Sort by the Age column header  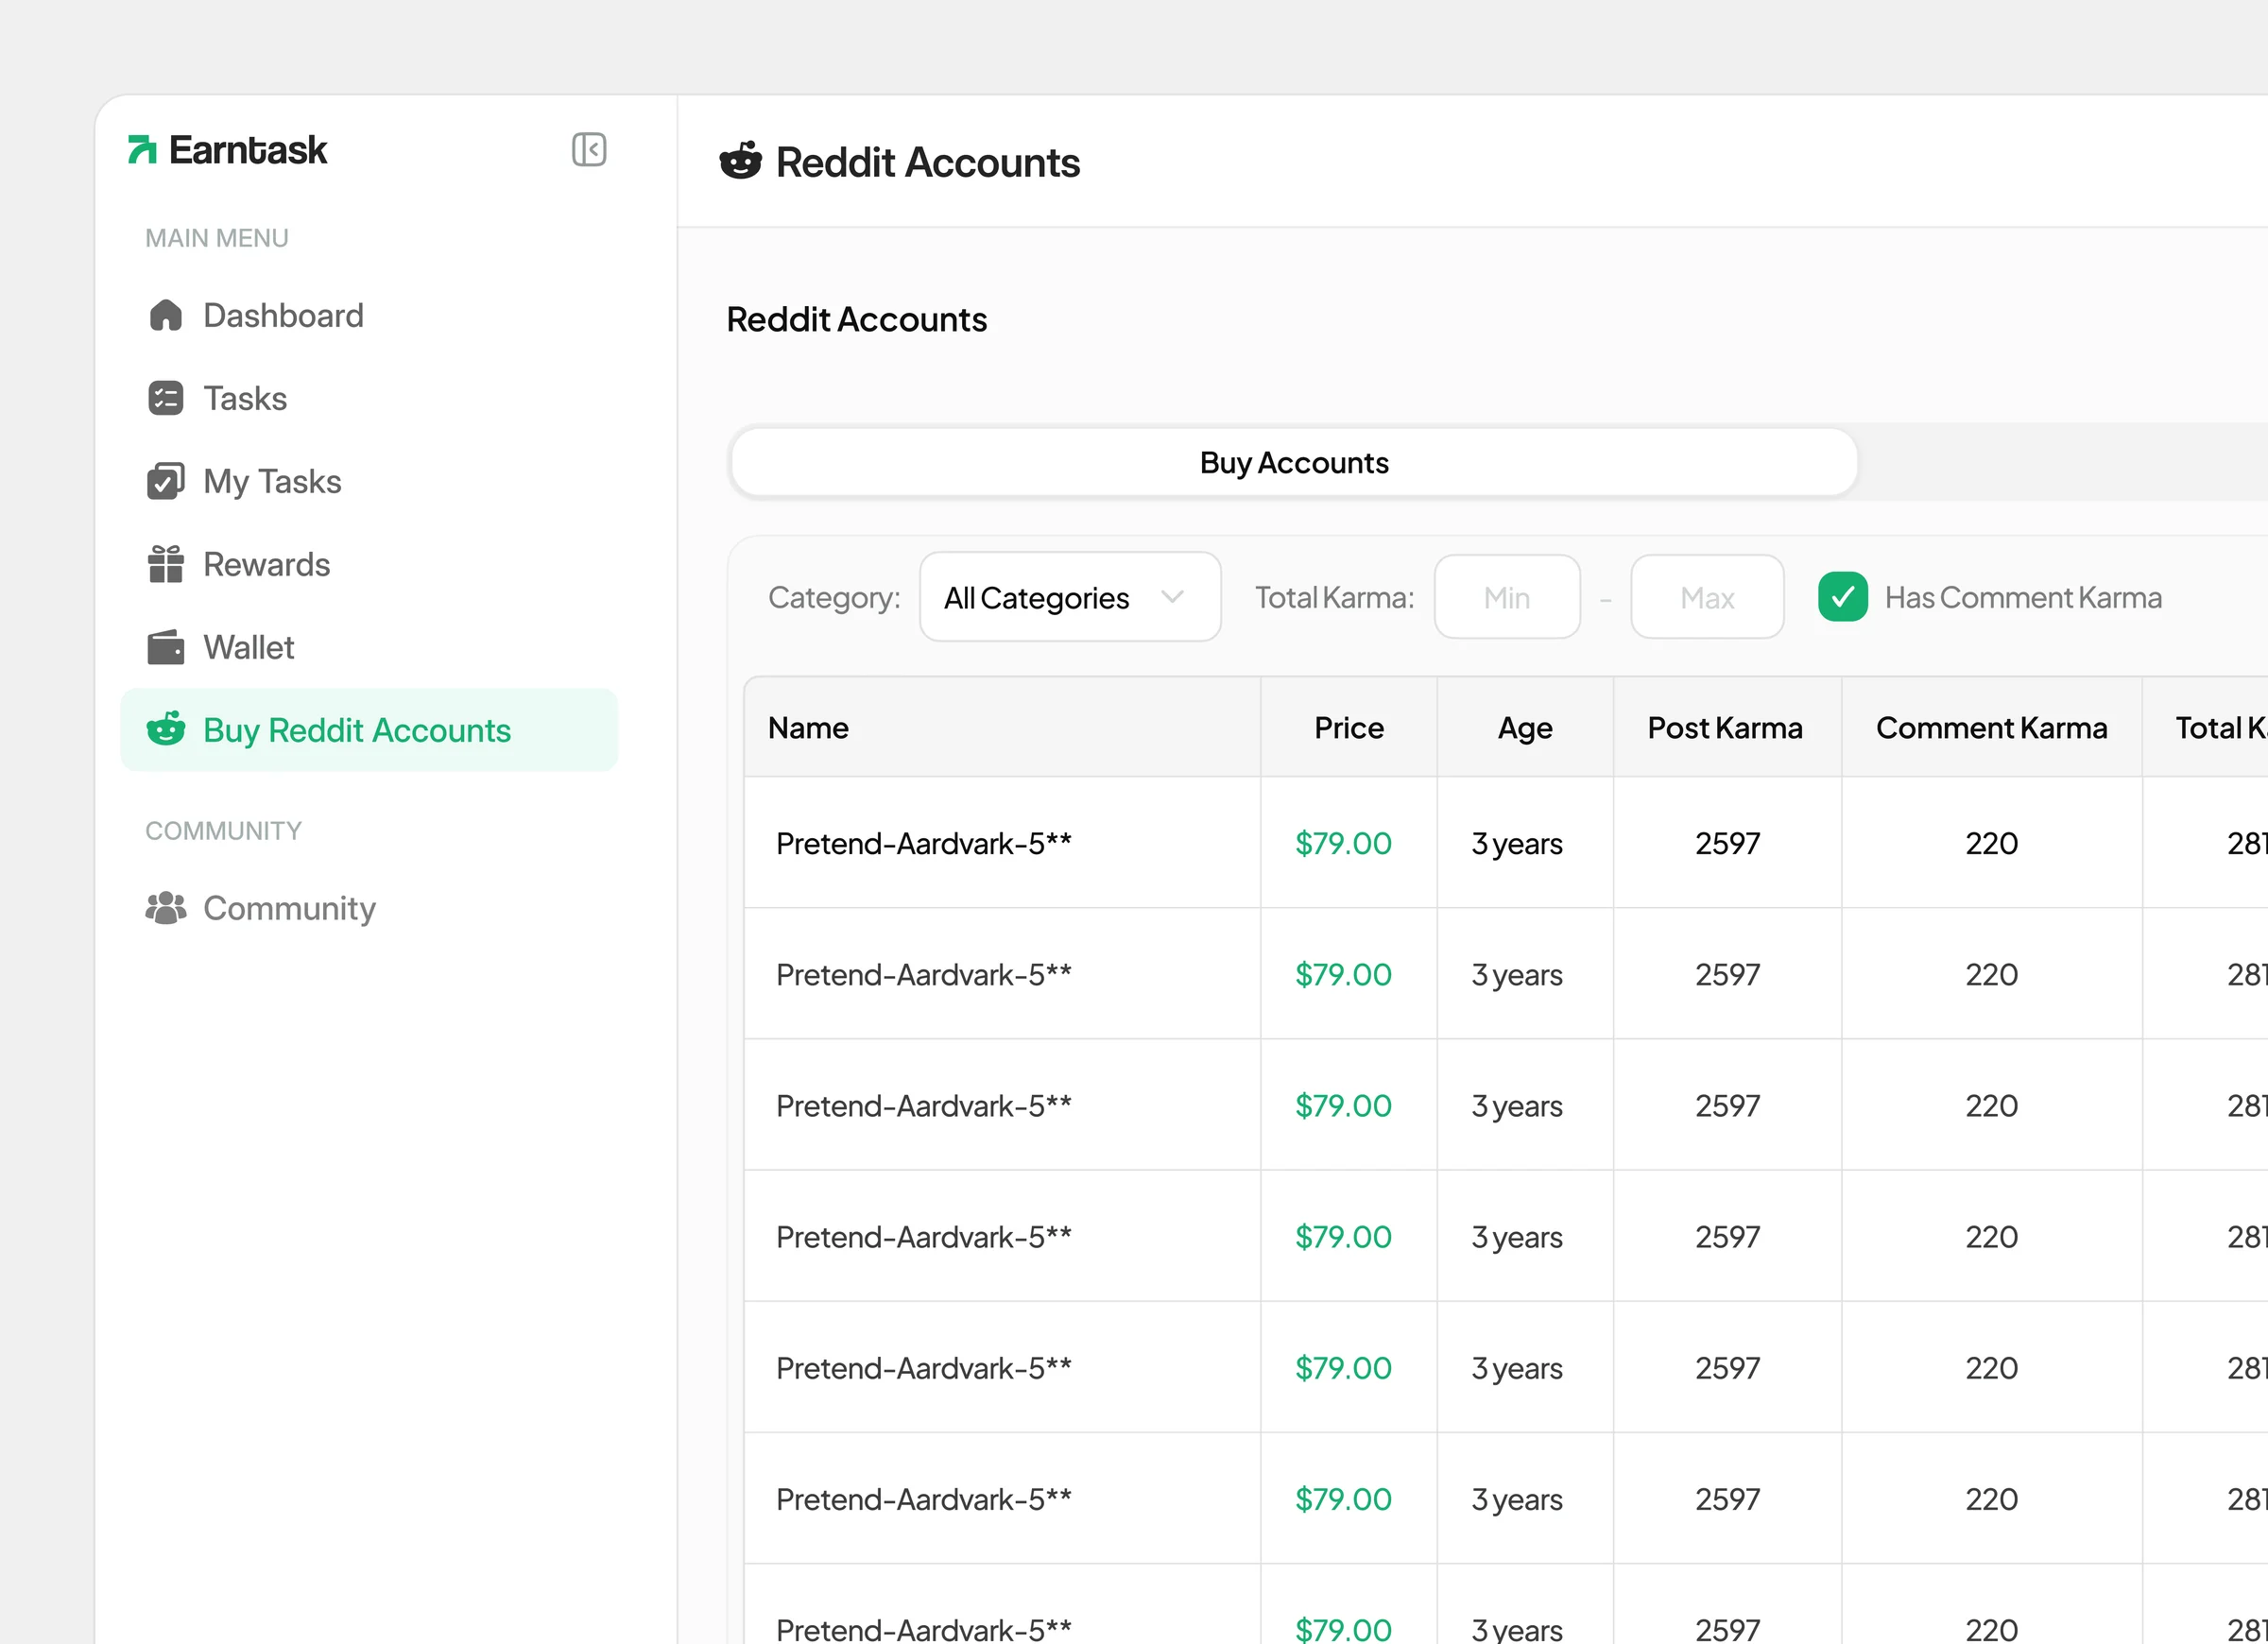point(1525,728)
